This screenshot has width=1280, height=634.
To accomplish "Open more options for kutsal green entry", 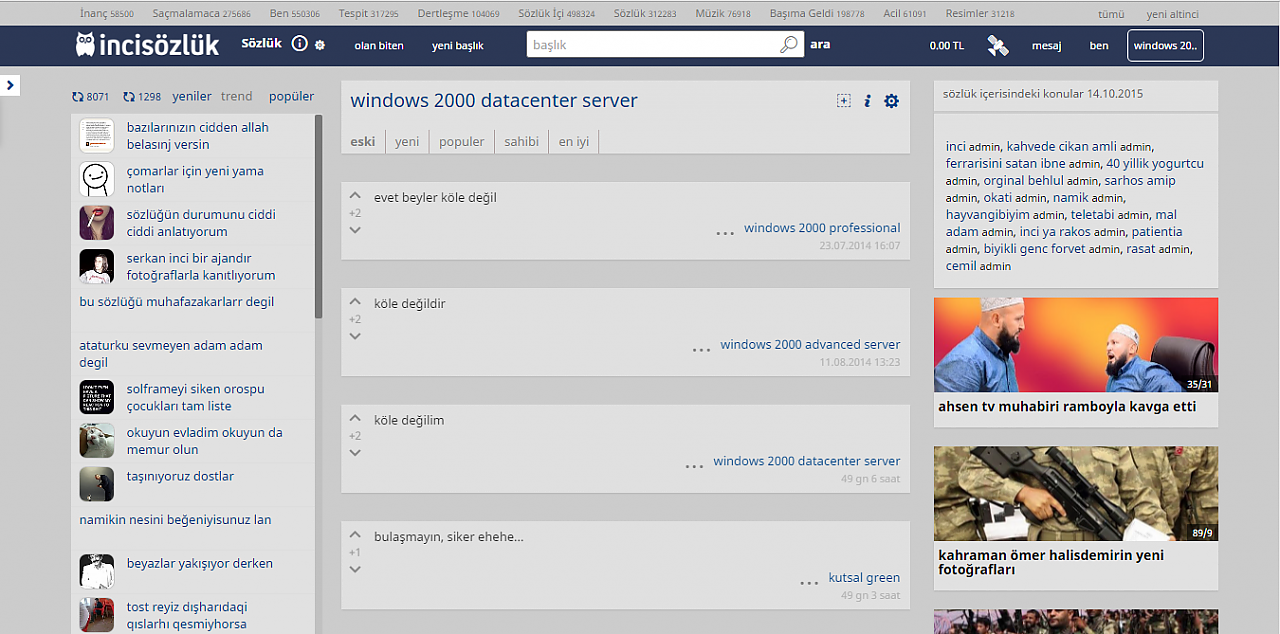I will pyautogui.click(x=810, y=583).
